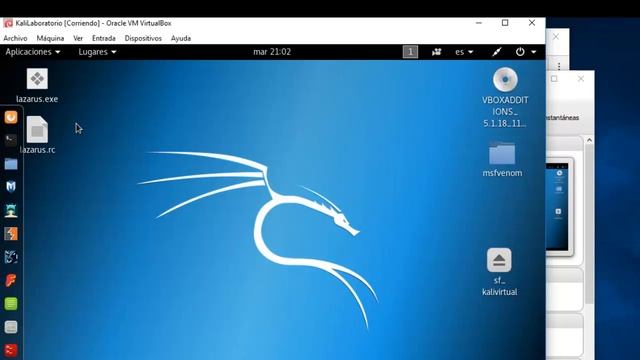Open the Máquina menu
The image size is (640, 360).
pos(50,38)
